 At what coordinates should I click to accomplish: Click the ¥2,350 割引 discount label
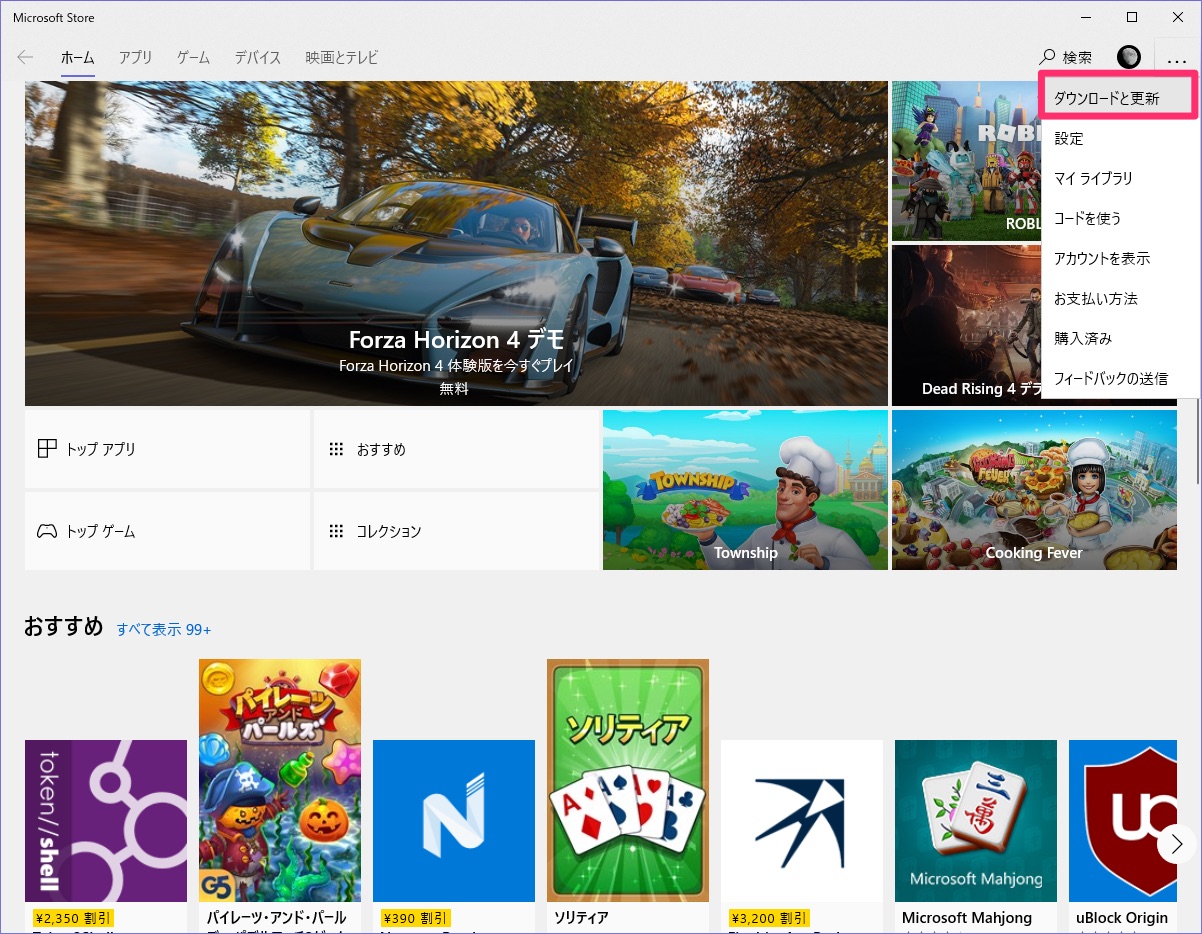click(x=72, y=918)
